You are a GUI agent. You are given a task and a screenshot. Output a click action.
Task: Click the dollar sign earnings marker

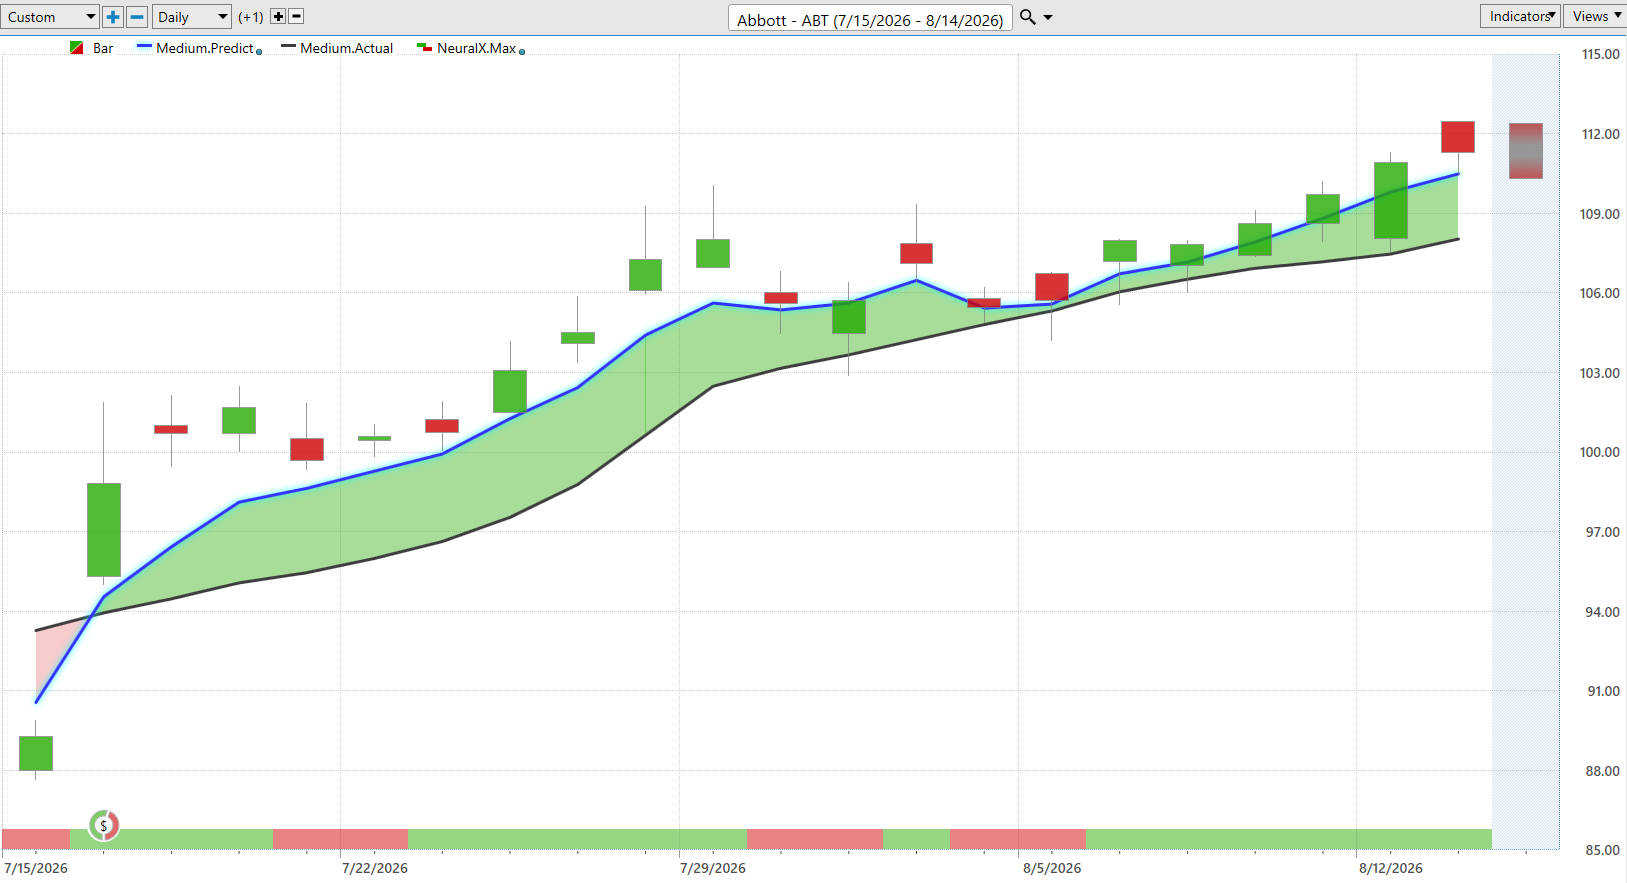pyautogui.click(x=104, y=826)
